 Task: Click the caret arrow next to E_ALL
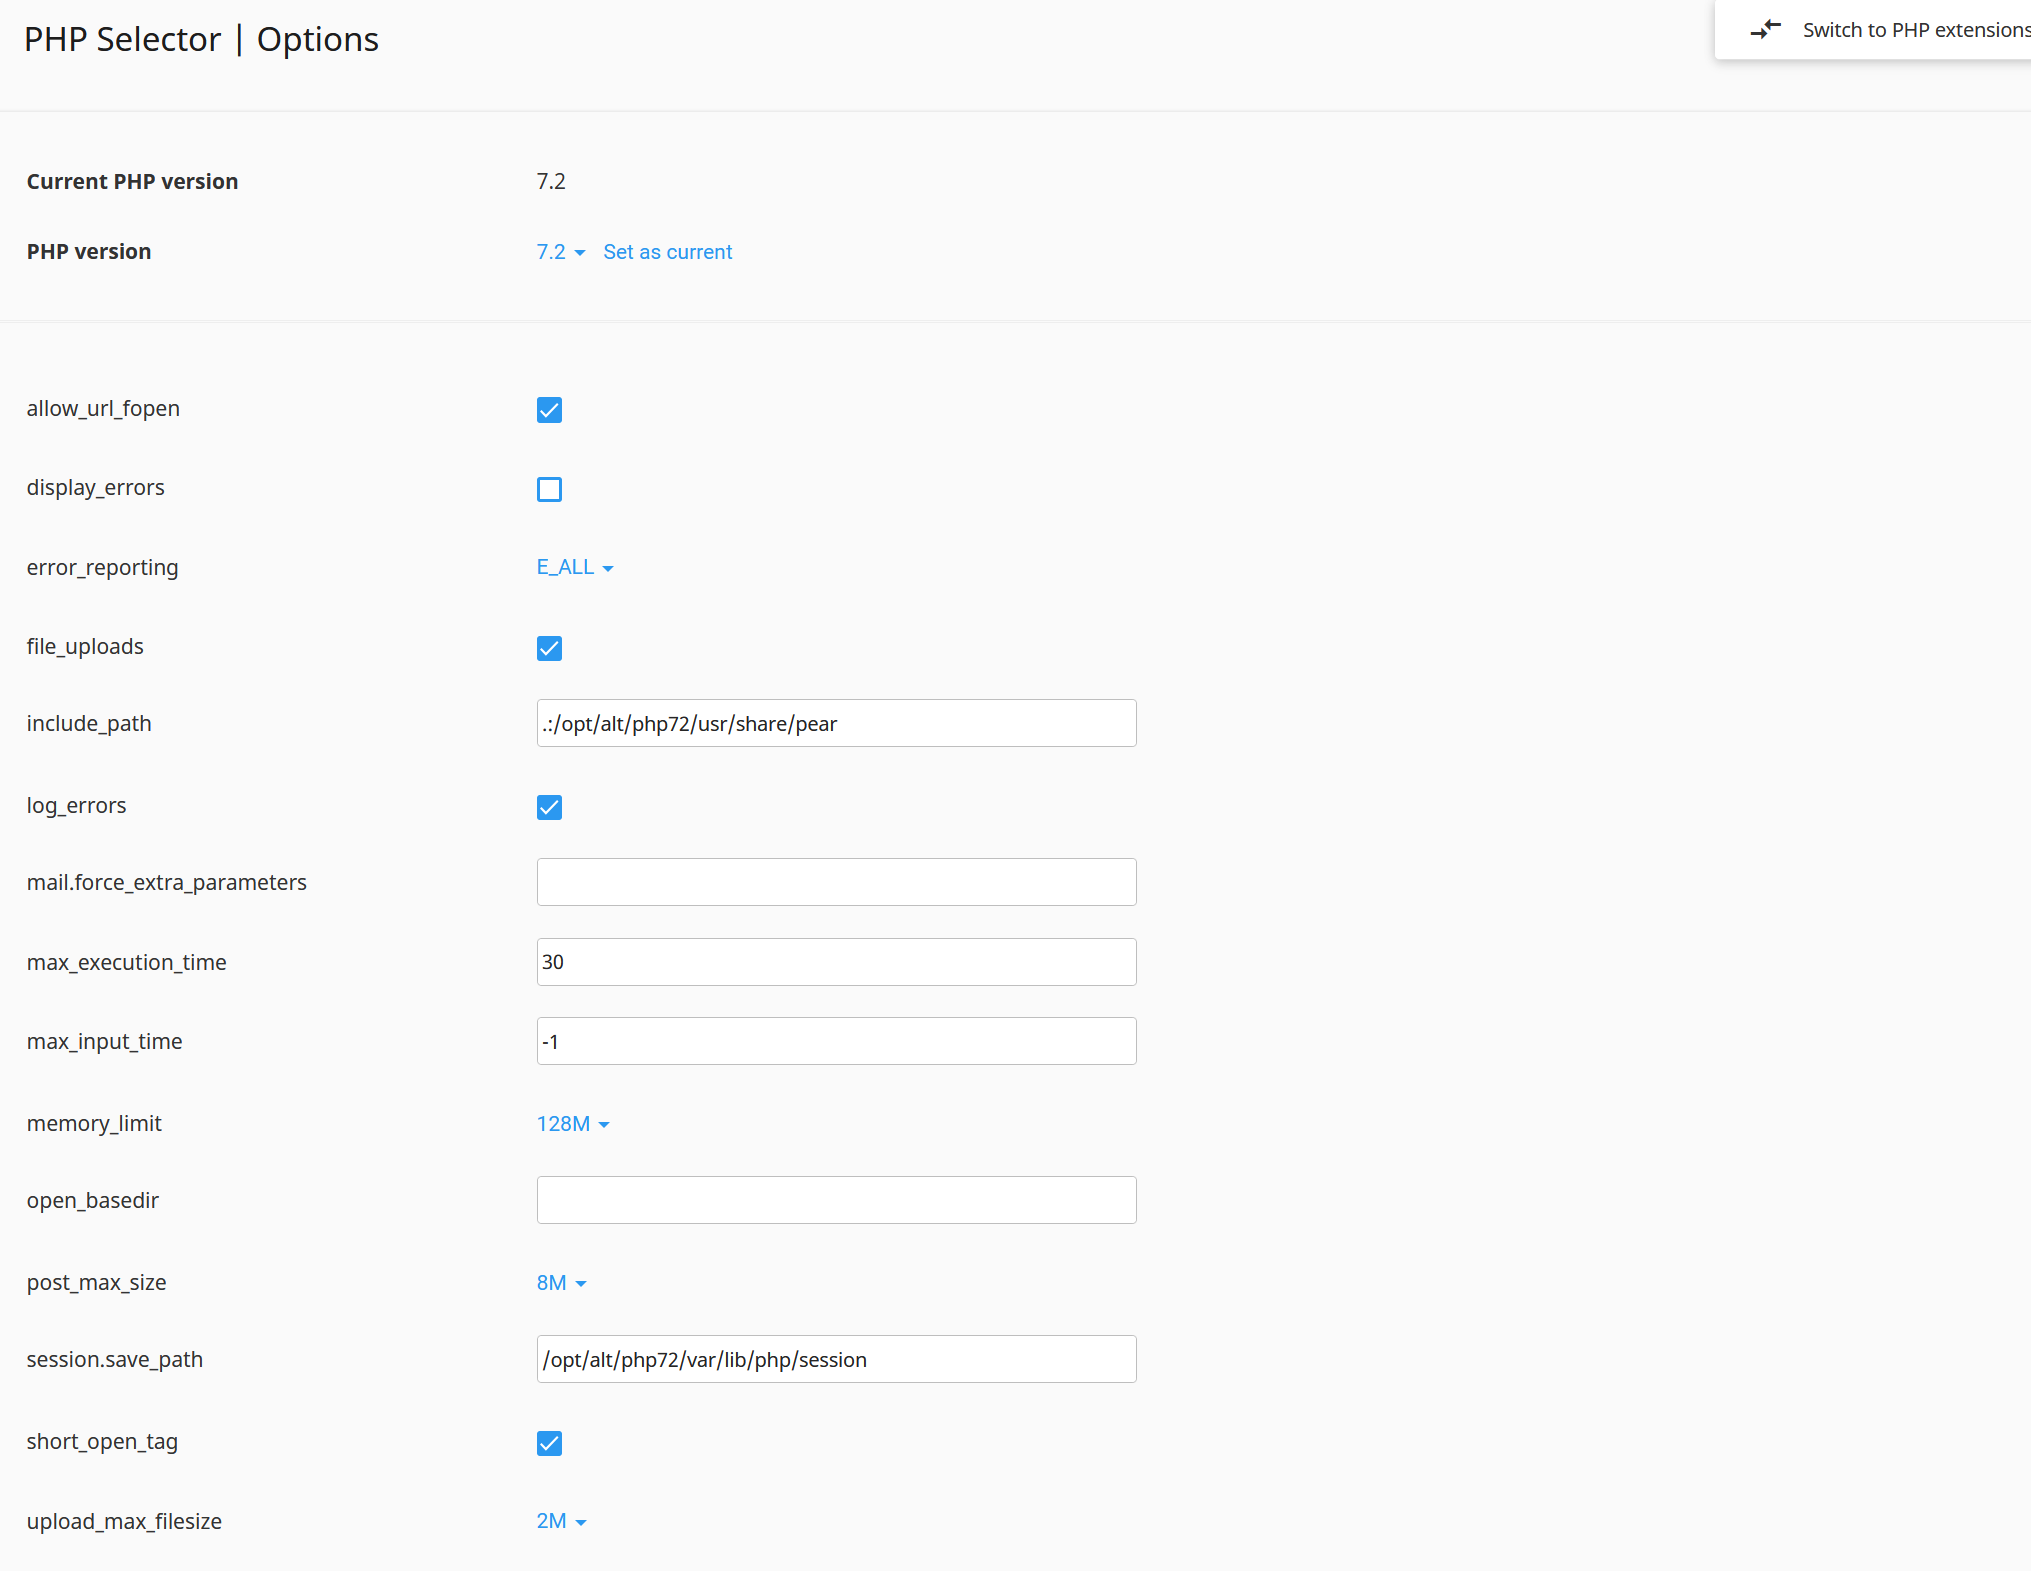(x=608, y=568)
